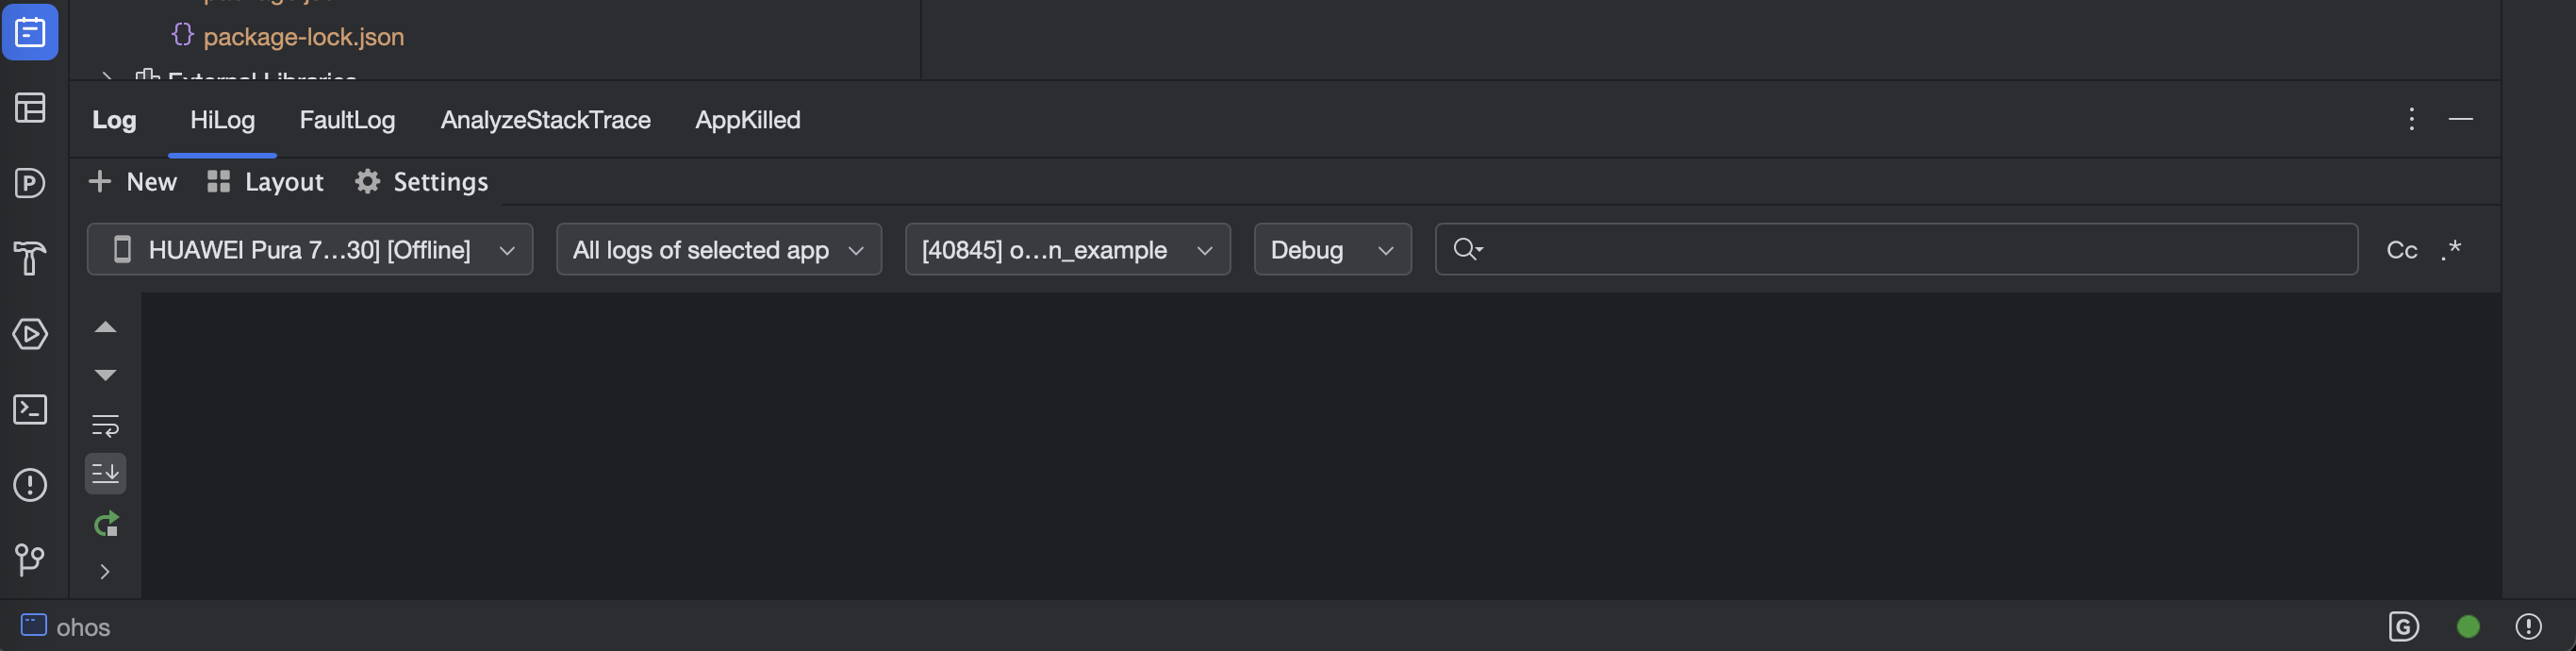
Task: Click the Log panel title
Action: click(x=114, y=120)
